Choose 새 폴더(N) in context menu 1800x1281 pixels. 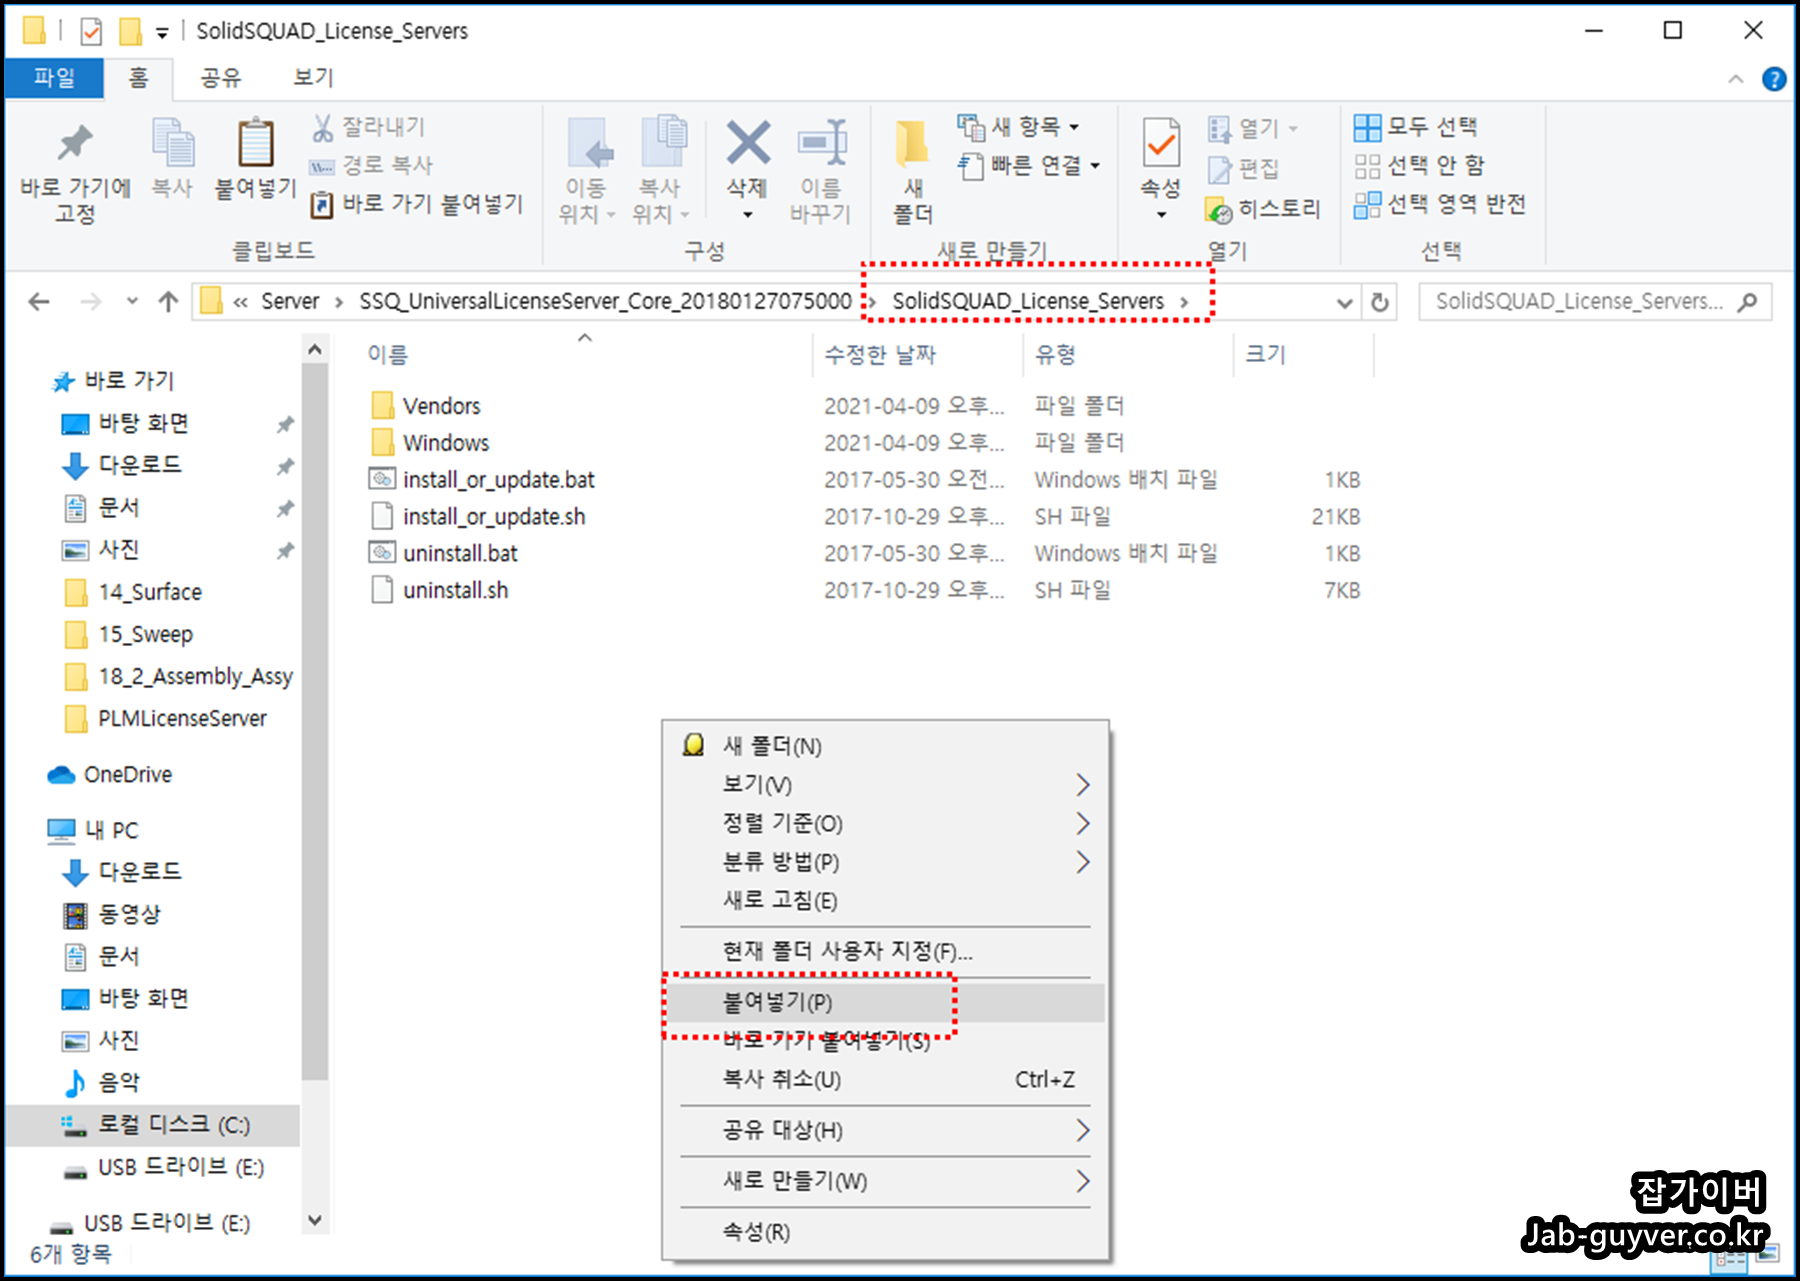click(885, 746)
